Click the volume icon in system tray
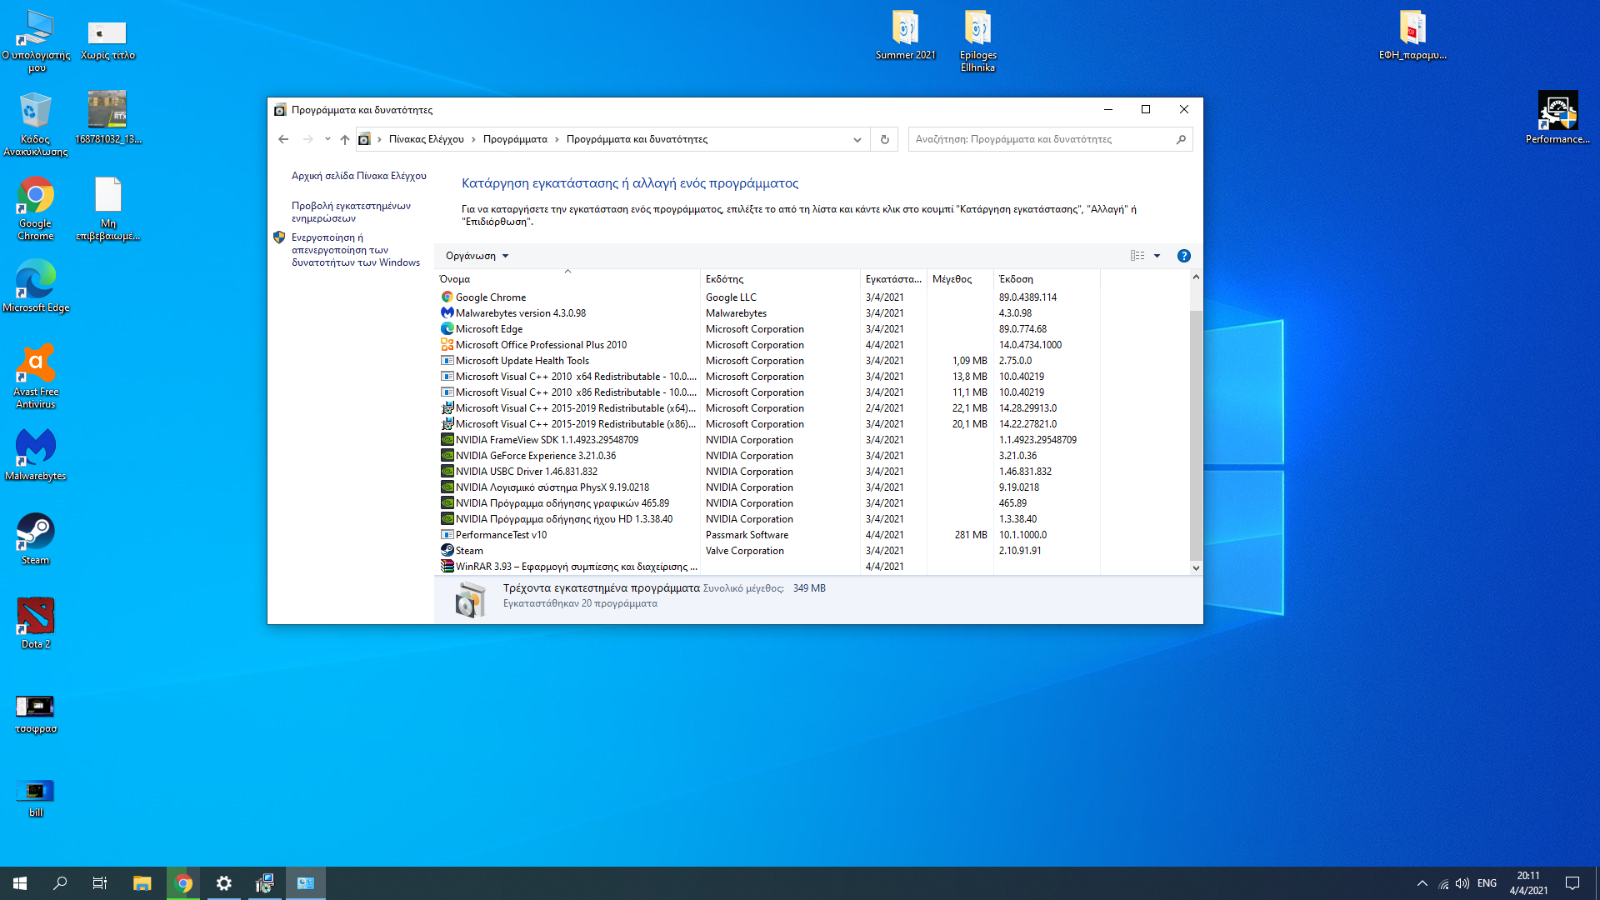This screenshot has width=1600, height=900. tap(1462, 883)
